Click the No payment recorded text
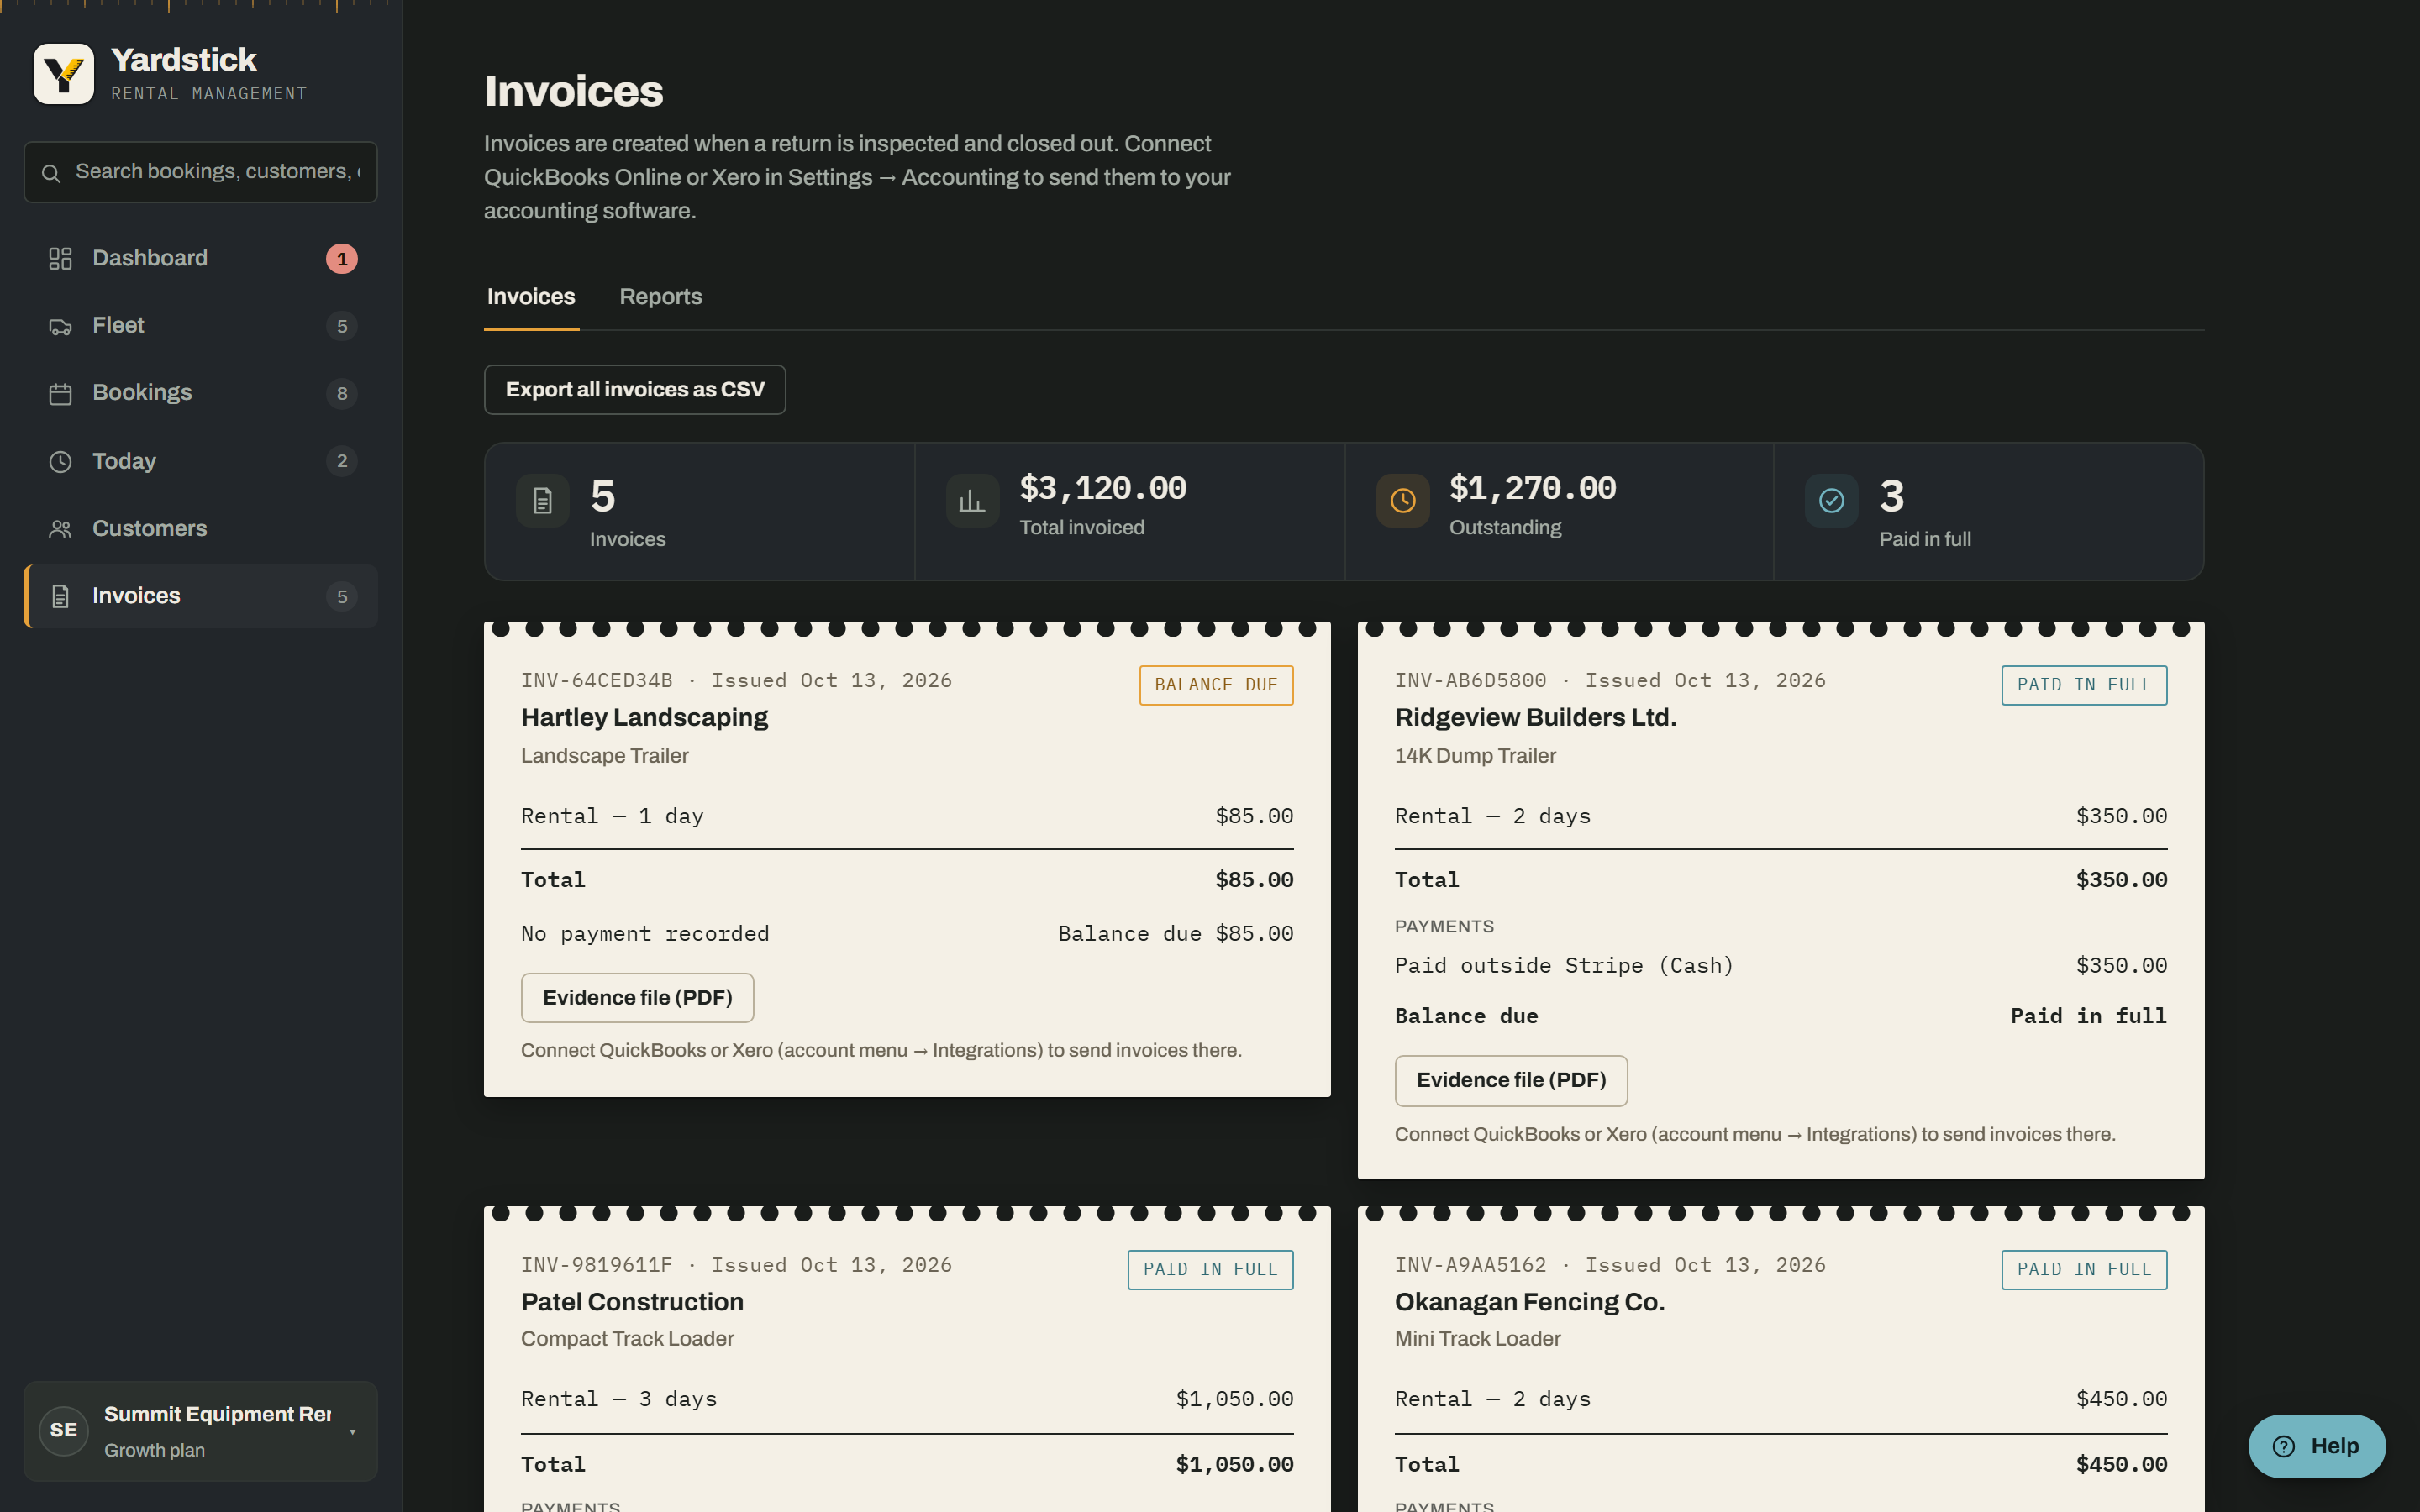Image resolution: width=2420 pixels, height=1512 pixels. coord(645,934)
